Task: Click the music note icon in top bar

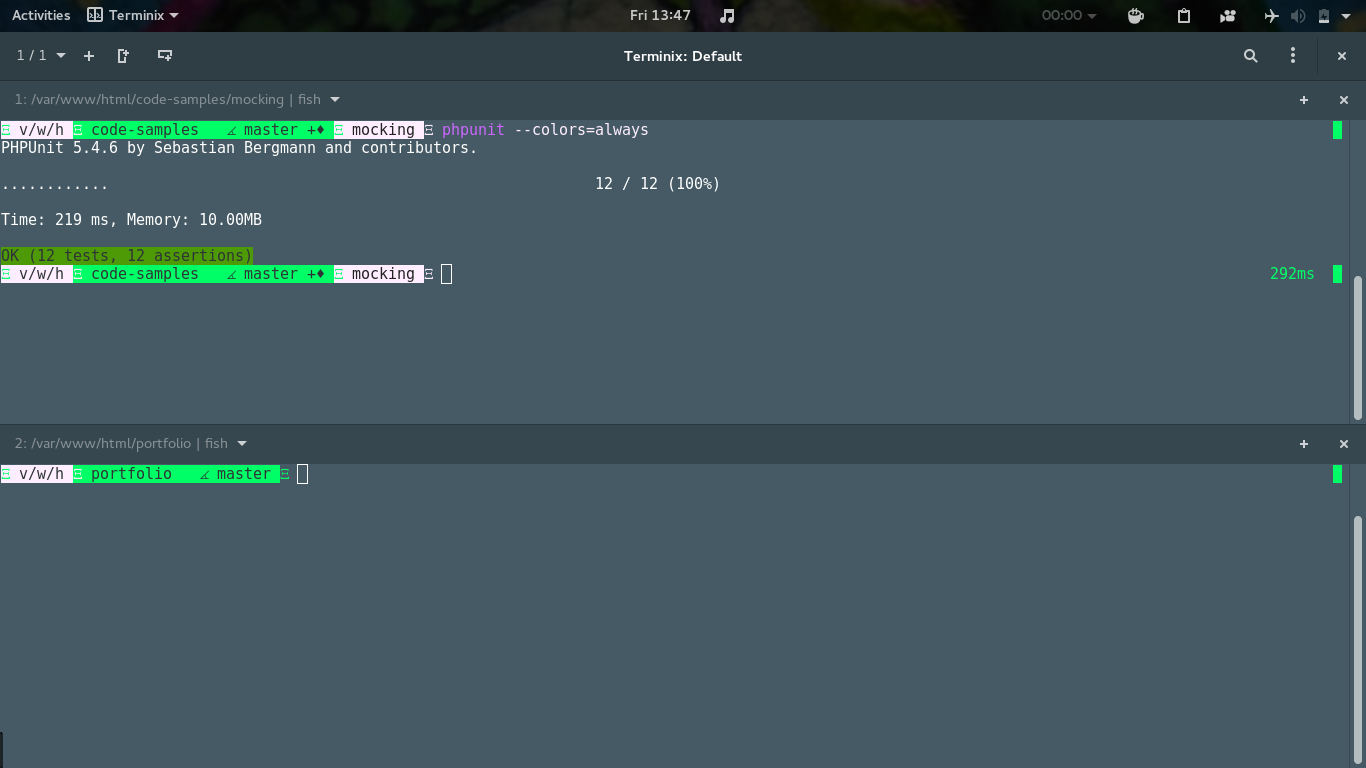Action: (x=728, y=15)
